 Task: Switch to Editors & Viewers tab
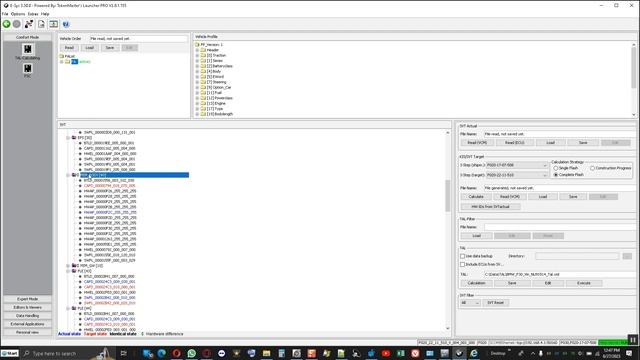click(27, 307)
